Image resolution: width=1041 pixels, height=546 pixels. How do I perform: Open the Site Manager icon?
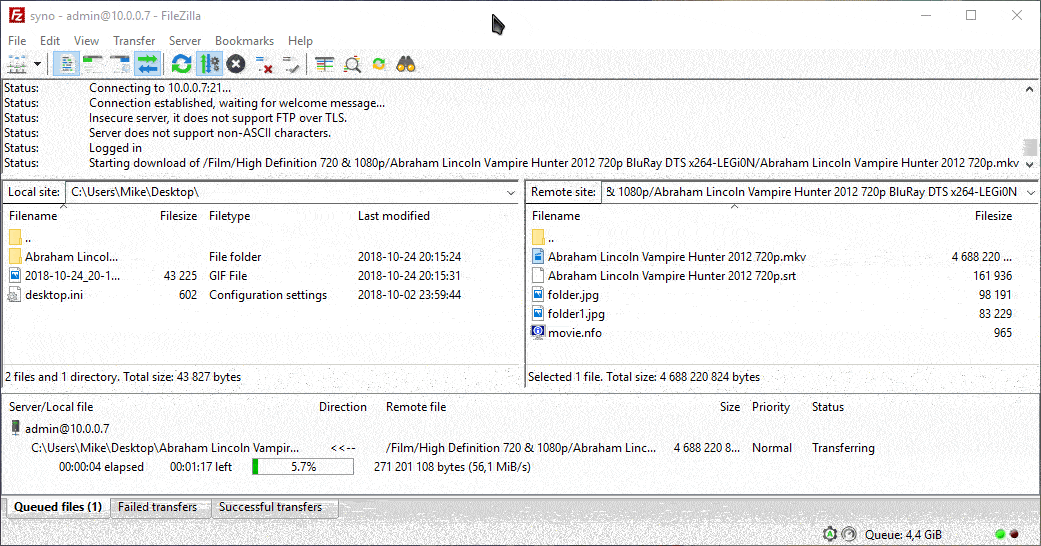click(17, 64)
